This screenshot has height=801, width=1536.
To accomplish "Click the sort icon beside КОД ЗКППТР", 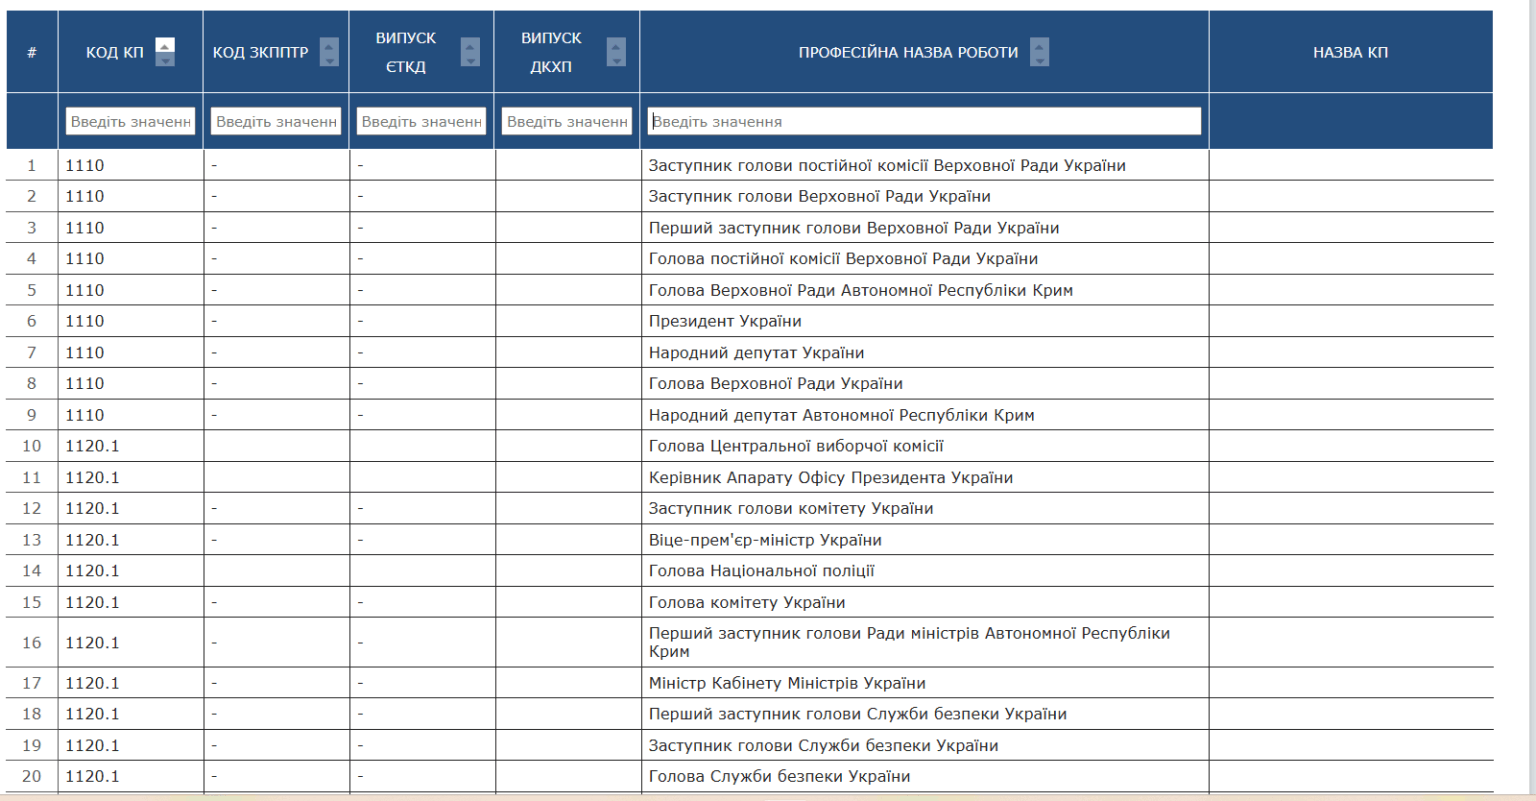I will (329, 52).
